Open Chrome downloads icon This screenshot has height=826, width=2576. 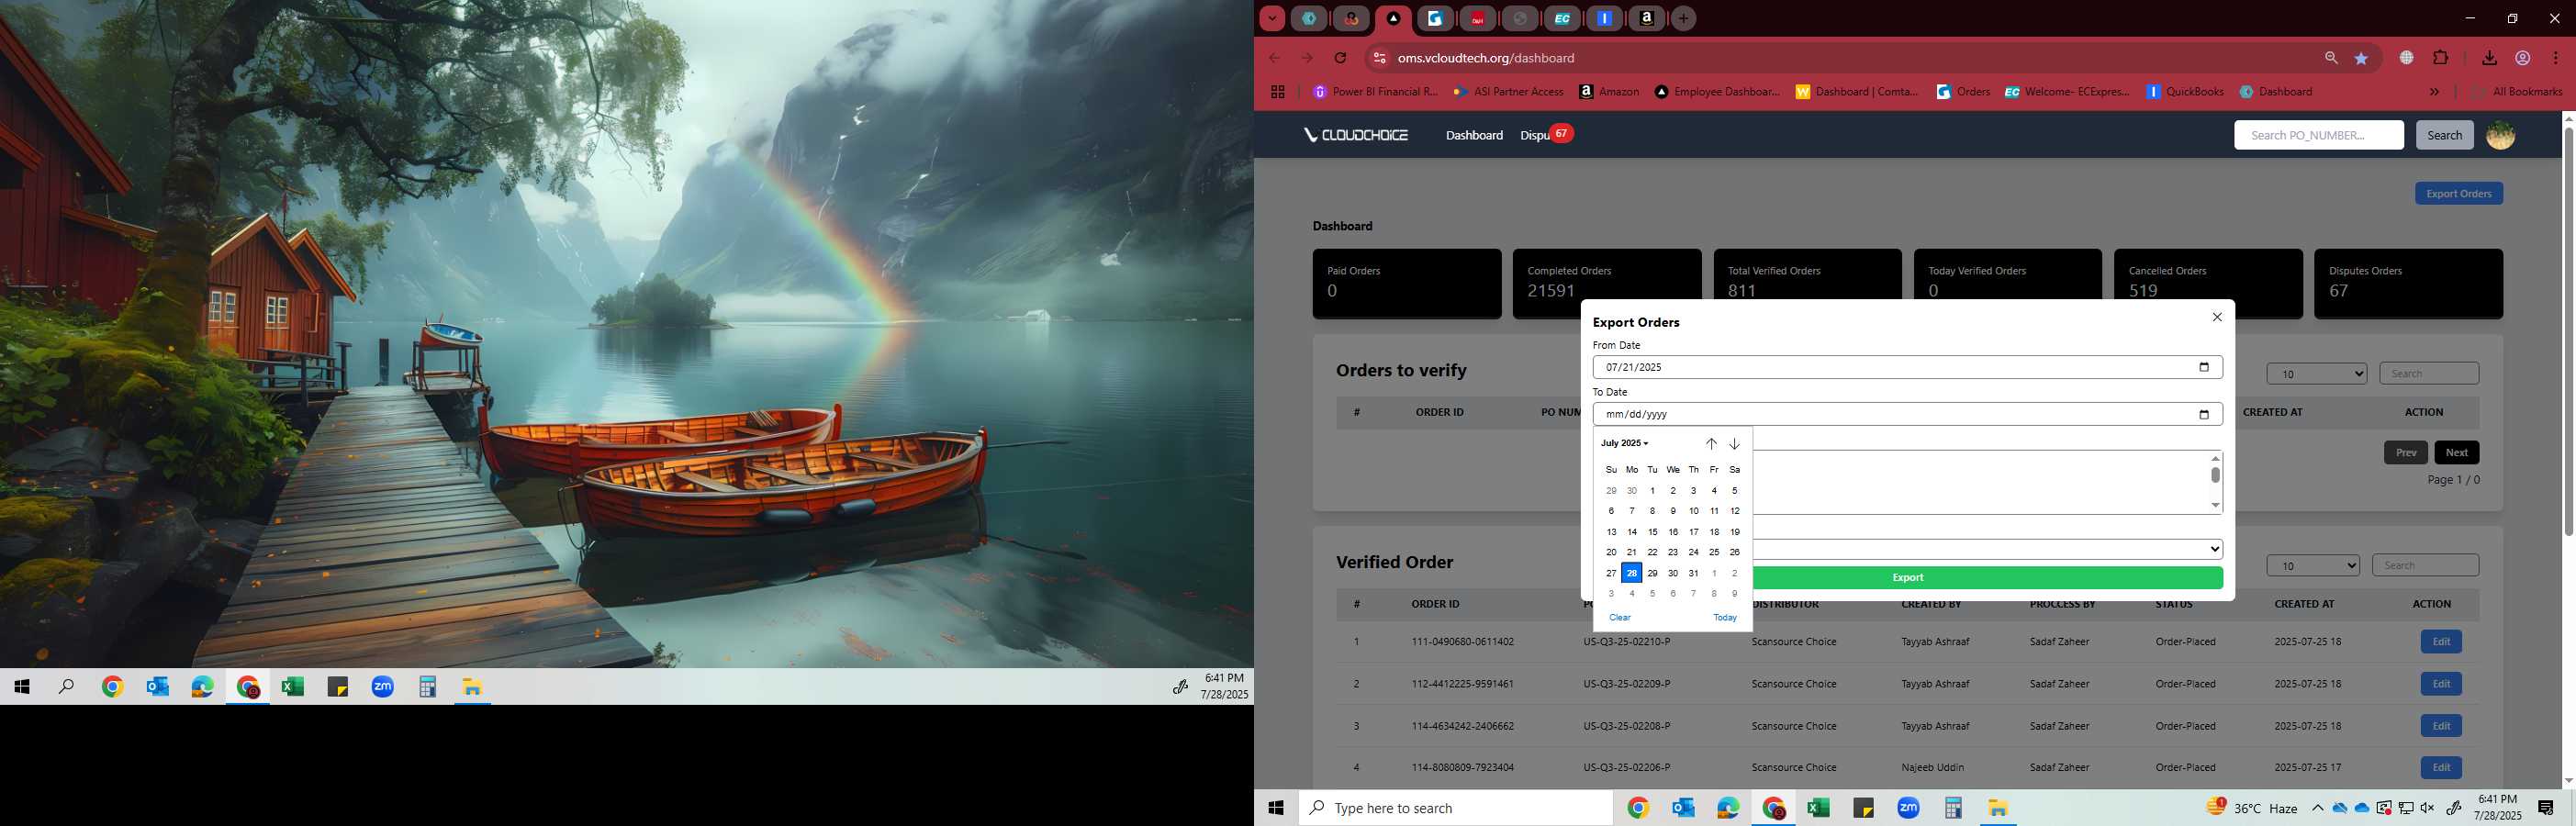pyautogui.click(x=2489, y=58)
